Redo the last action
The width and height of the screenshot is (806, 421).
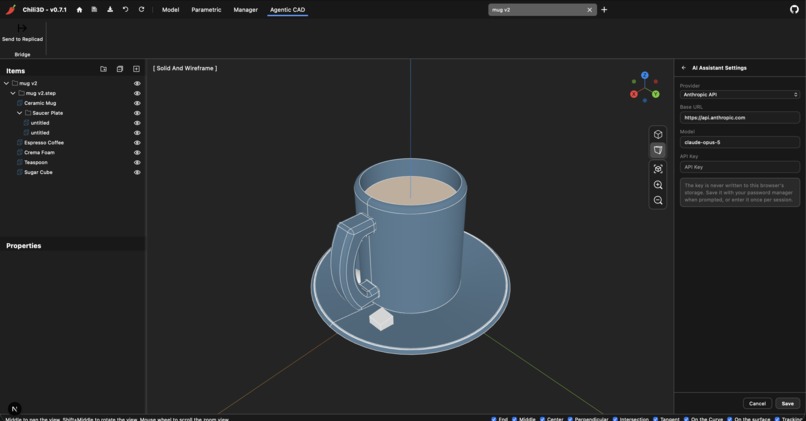tap(141, 9)
